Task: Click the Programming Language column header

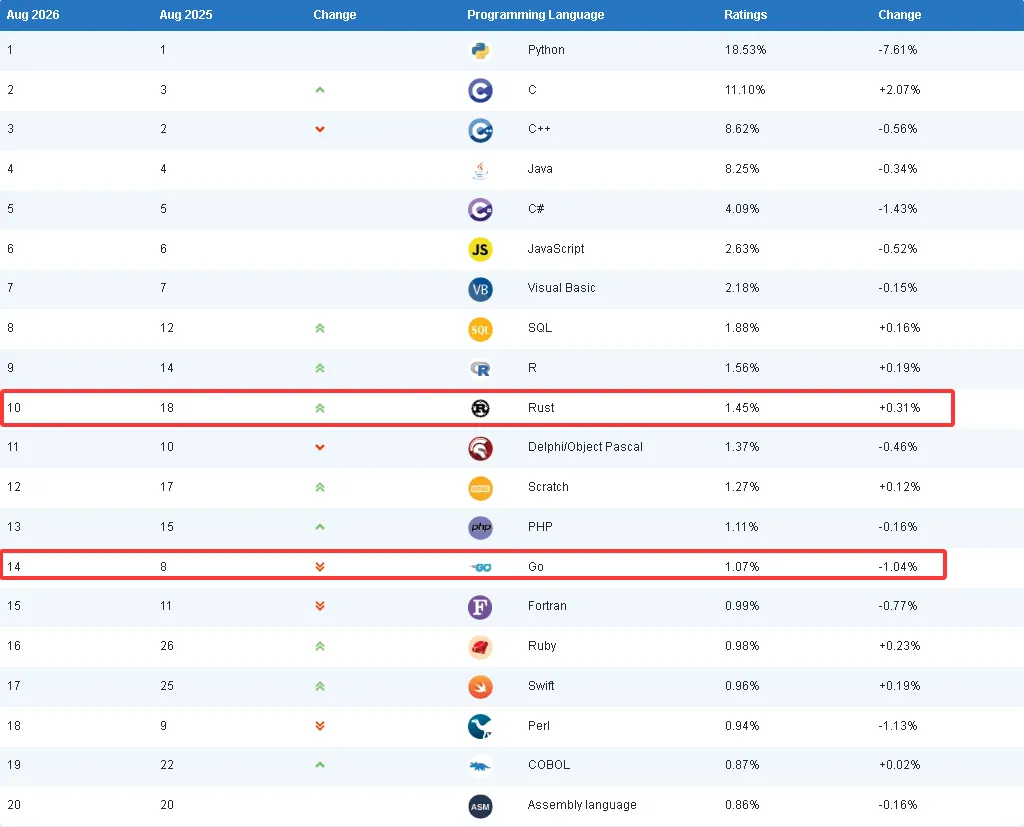Action: (x=536, y=14)
